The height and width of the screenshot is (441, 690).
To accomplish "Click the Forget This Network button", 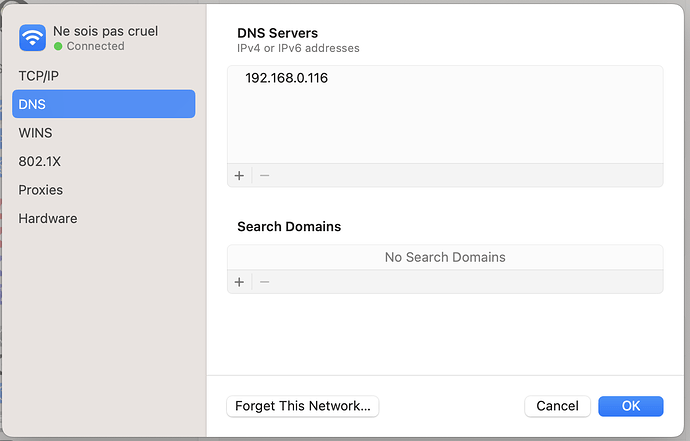I will click(x=302, y=406).
